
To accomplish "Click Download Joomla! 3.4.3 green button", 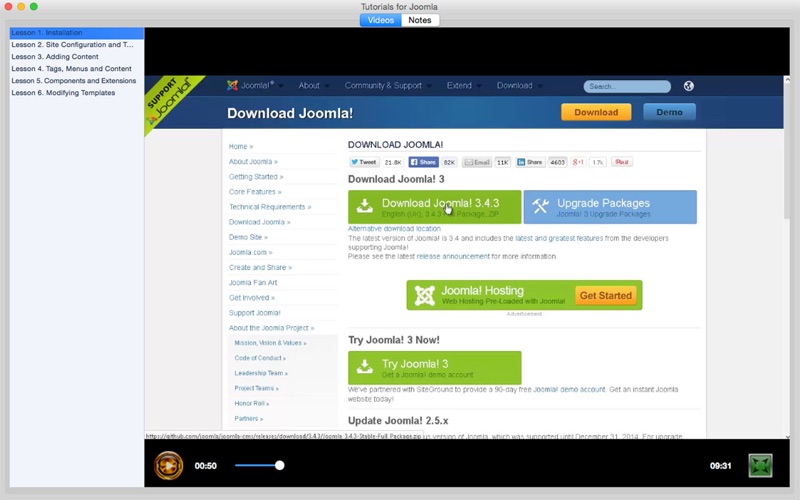I will tap(435, 207).
